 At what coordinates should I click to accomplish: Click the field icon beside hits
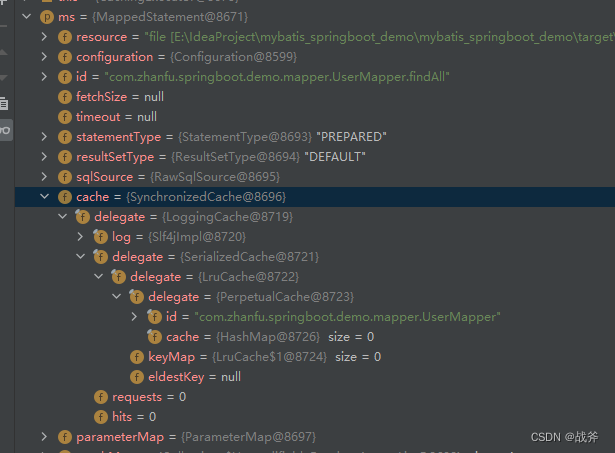tap(101, 417)
